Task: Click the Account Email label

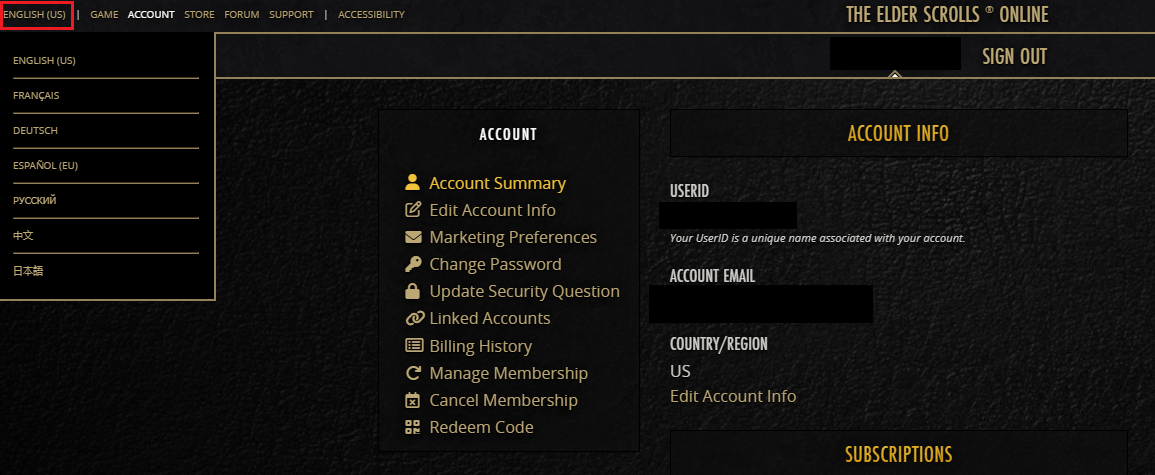Action: pyautogui.click(x=712, y=276)
